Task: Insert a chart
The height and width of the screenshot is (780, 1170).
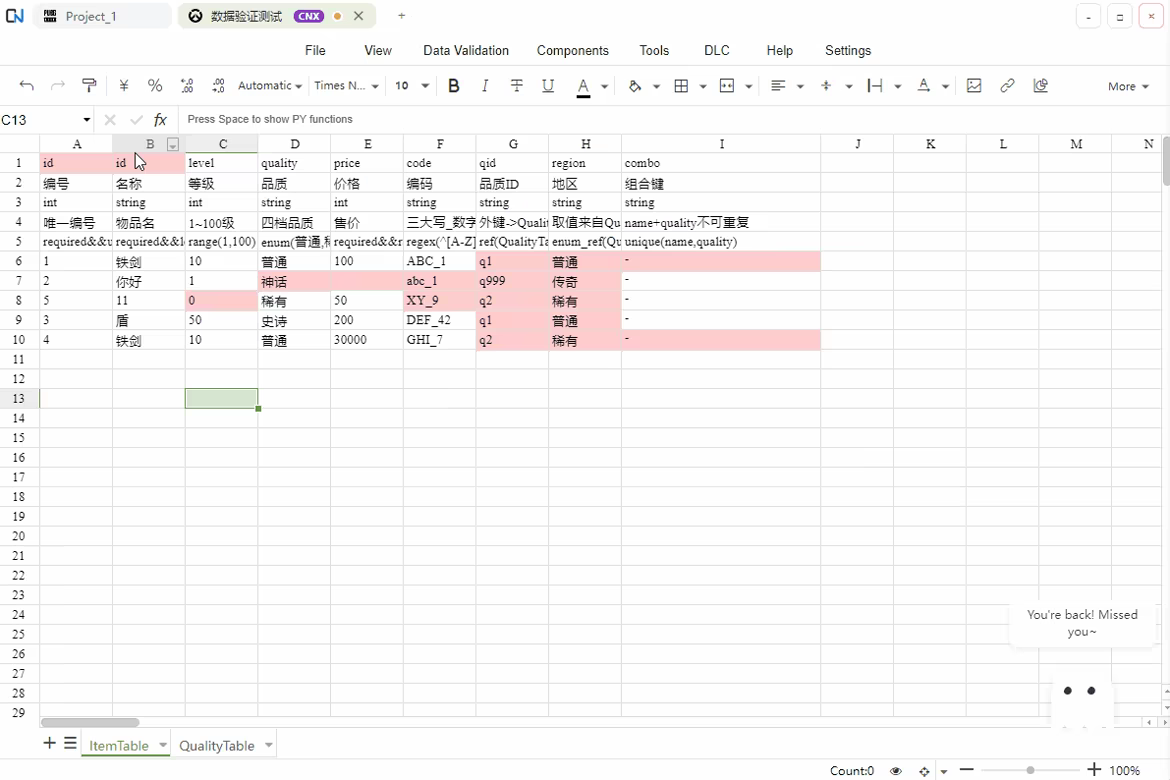Action: pos(1041,86)
